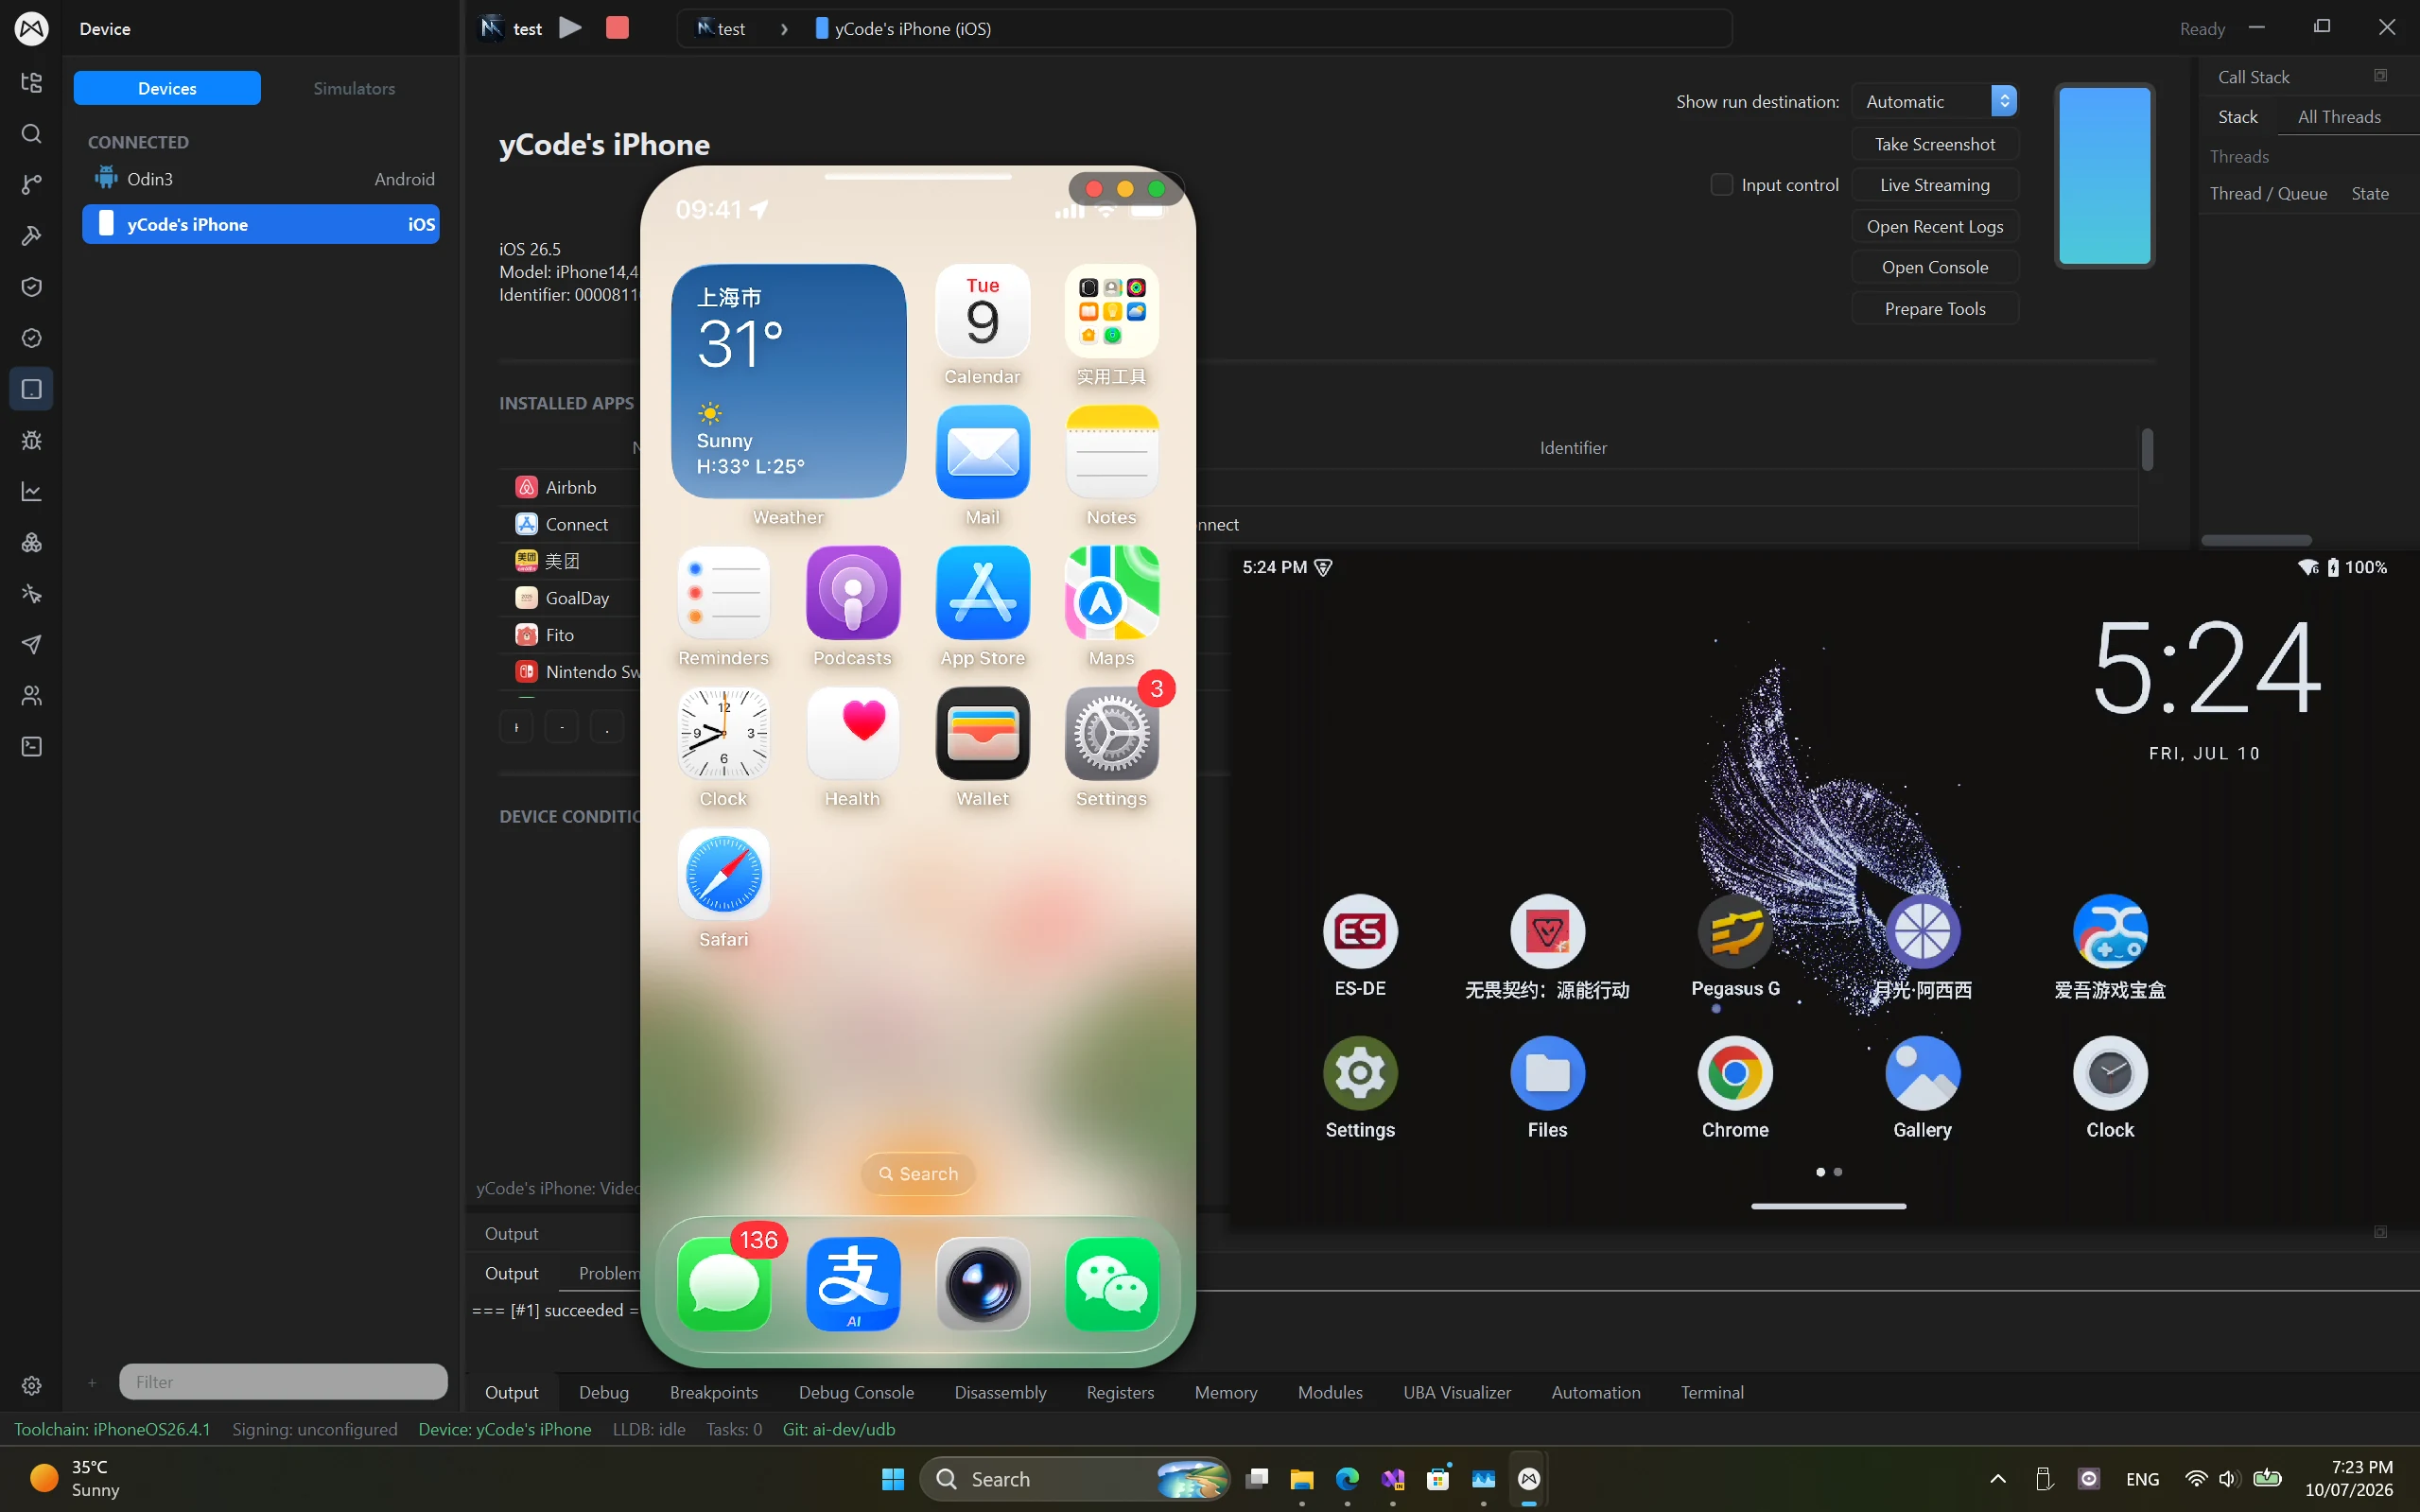Open settings gear at sidebar bottom
The width and height of the screenshot is (2420, 1512).
click(31, 1385)
